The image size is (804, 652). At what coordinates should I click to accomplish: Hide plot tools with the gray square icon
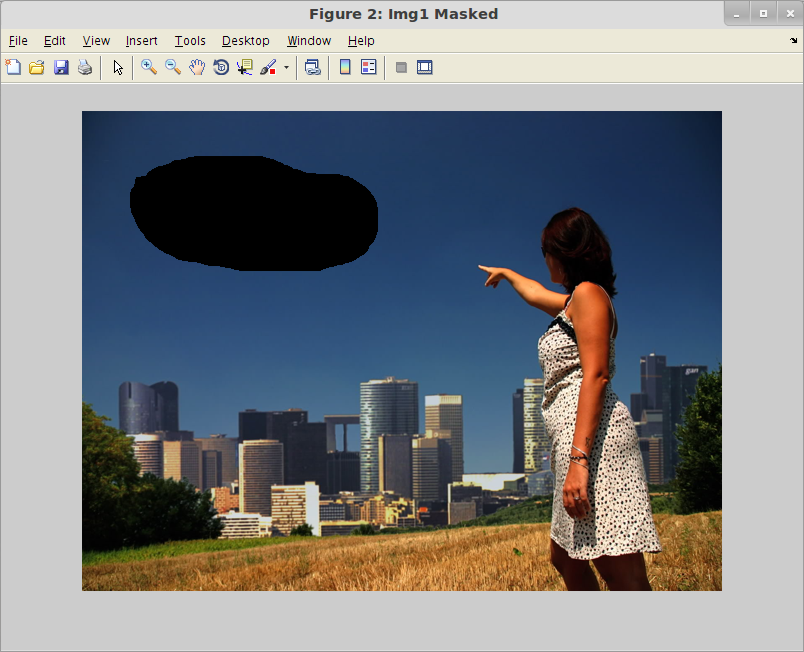tap(401, 67)
